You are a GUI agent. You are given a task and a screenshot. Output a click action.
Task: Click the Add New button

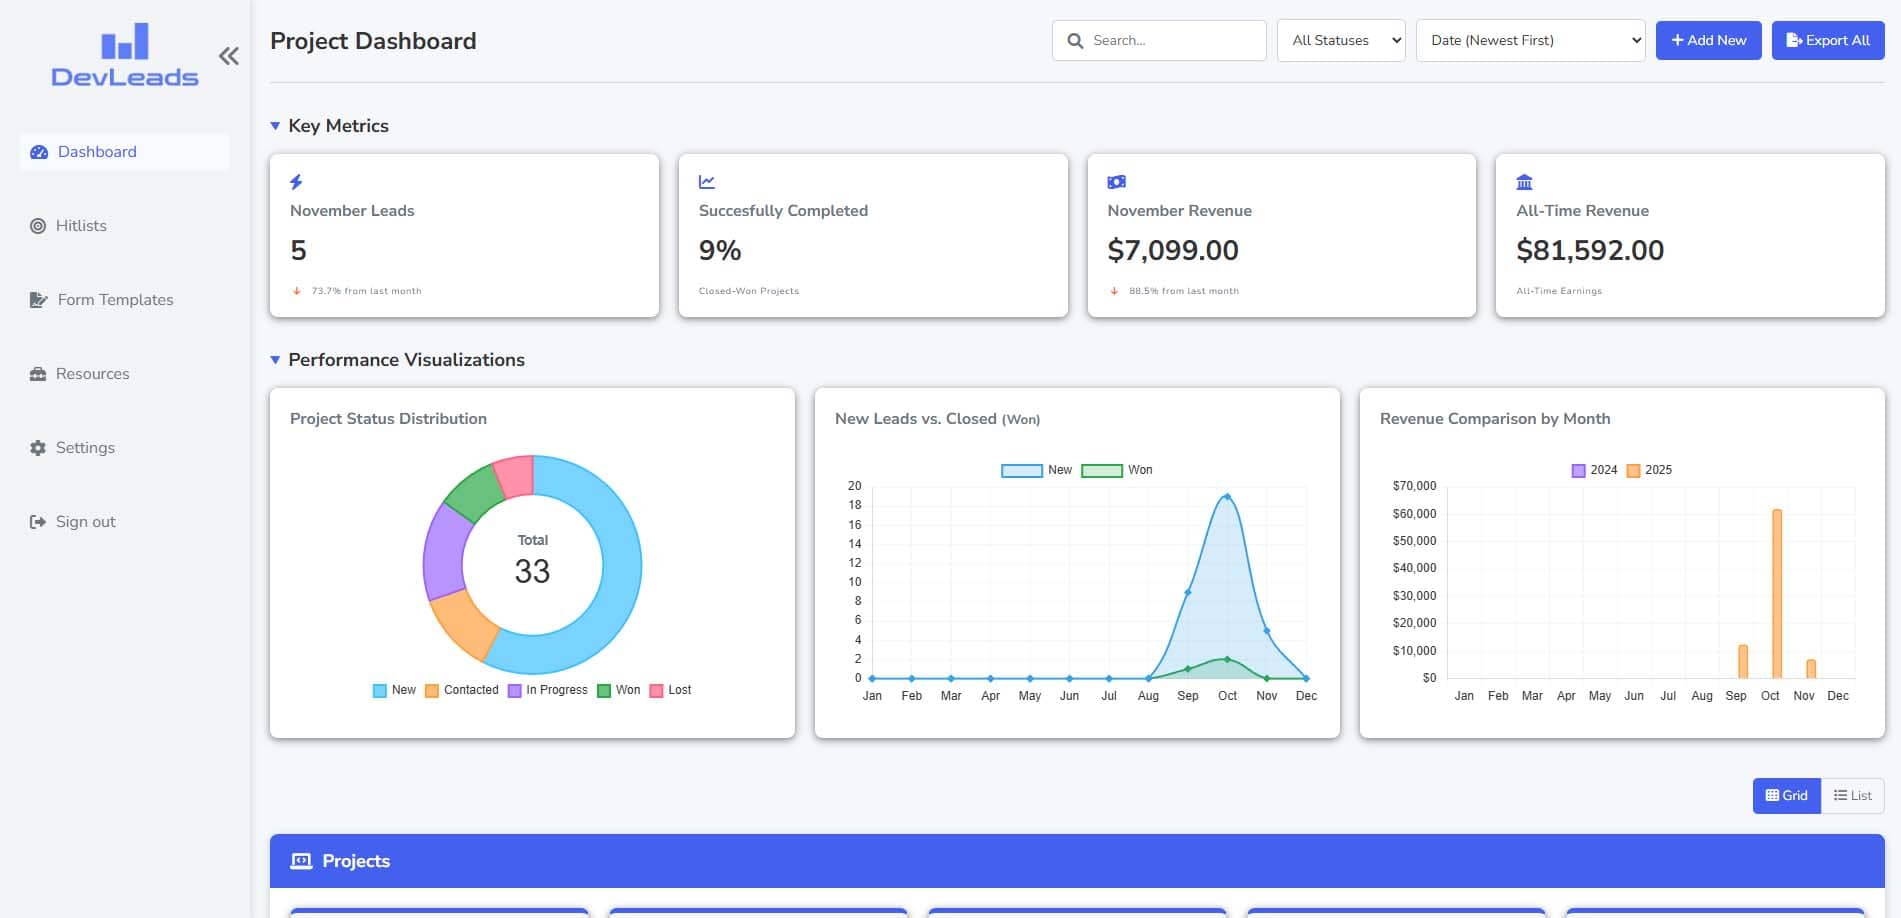pos(1709,41)
